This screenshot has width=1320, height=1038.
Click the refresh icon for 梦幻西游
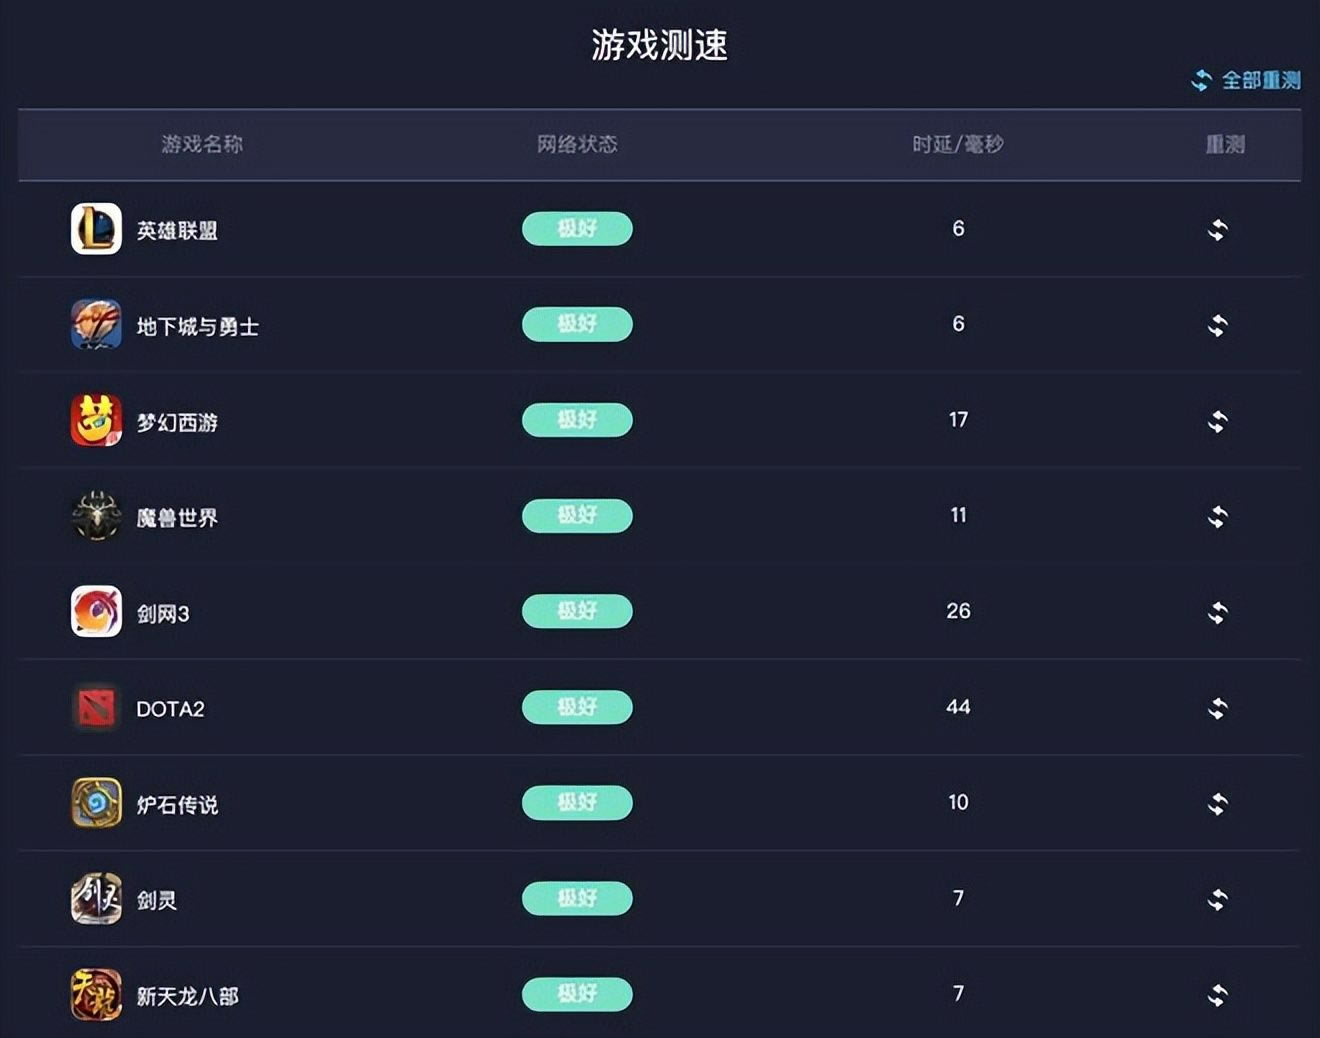click(x=1217, y=421)
